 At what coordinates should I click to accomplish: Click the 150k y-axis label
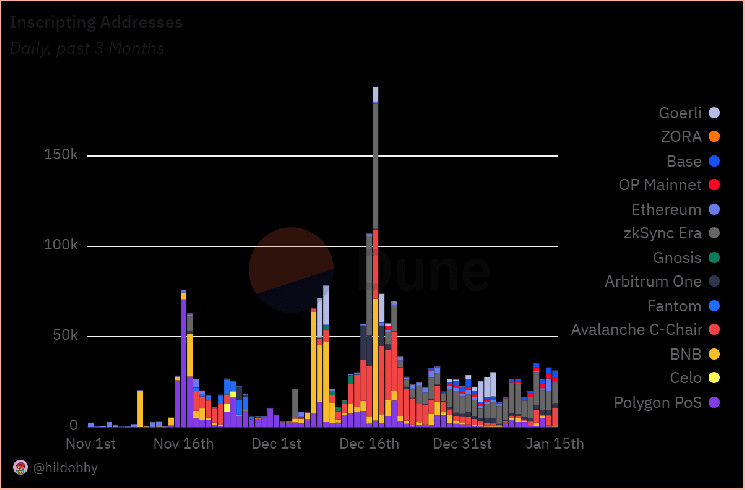click(x=60, y=154)
